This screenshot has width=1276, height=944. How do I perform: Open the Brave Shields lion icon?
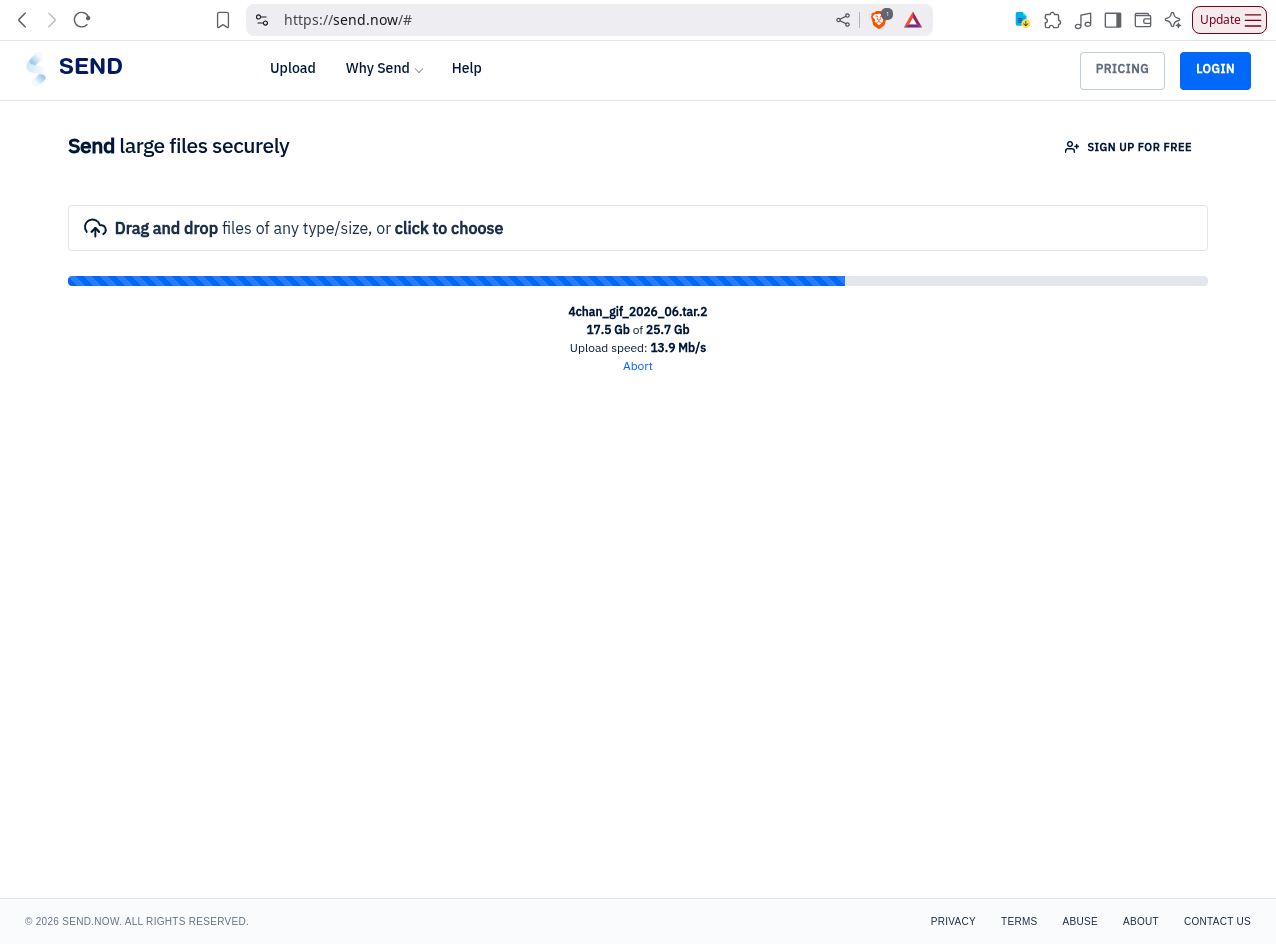[x=879, y=19]
